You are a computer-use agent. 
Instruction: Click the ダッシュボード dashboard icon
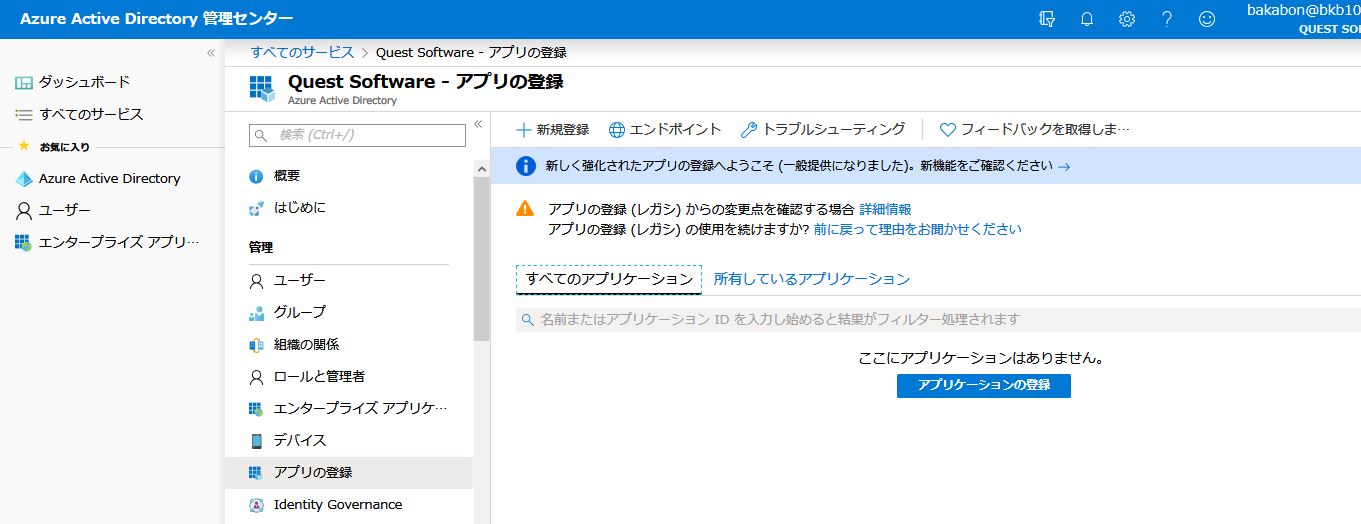click(24, 82)
